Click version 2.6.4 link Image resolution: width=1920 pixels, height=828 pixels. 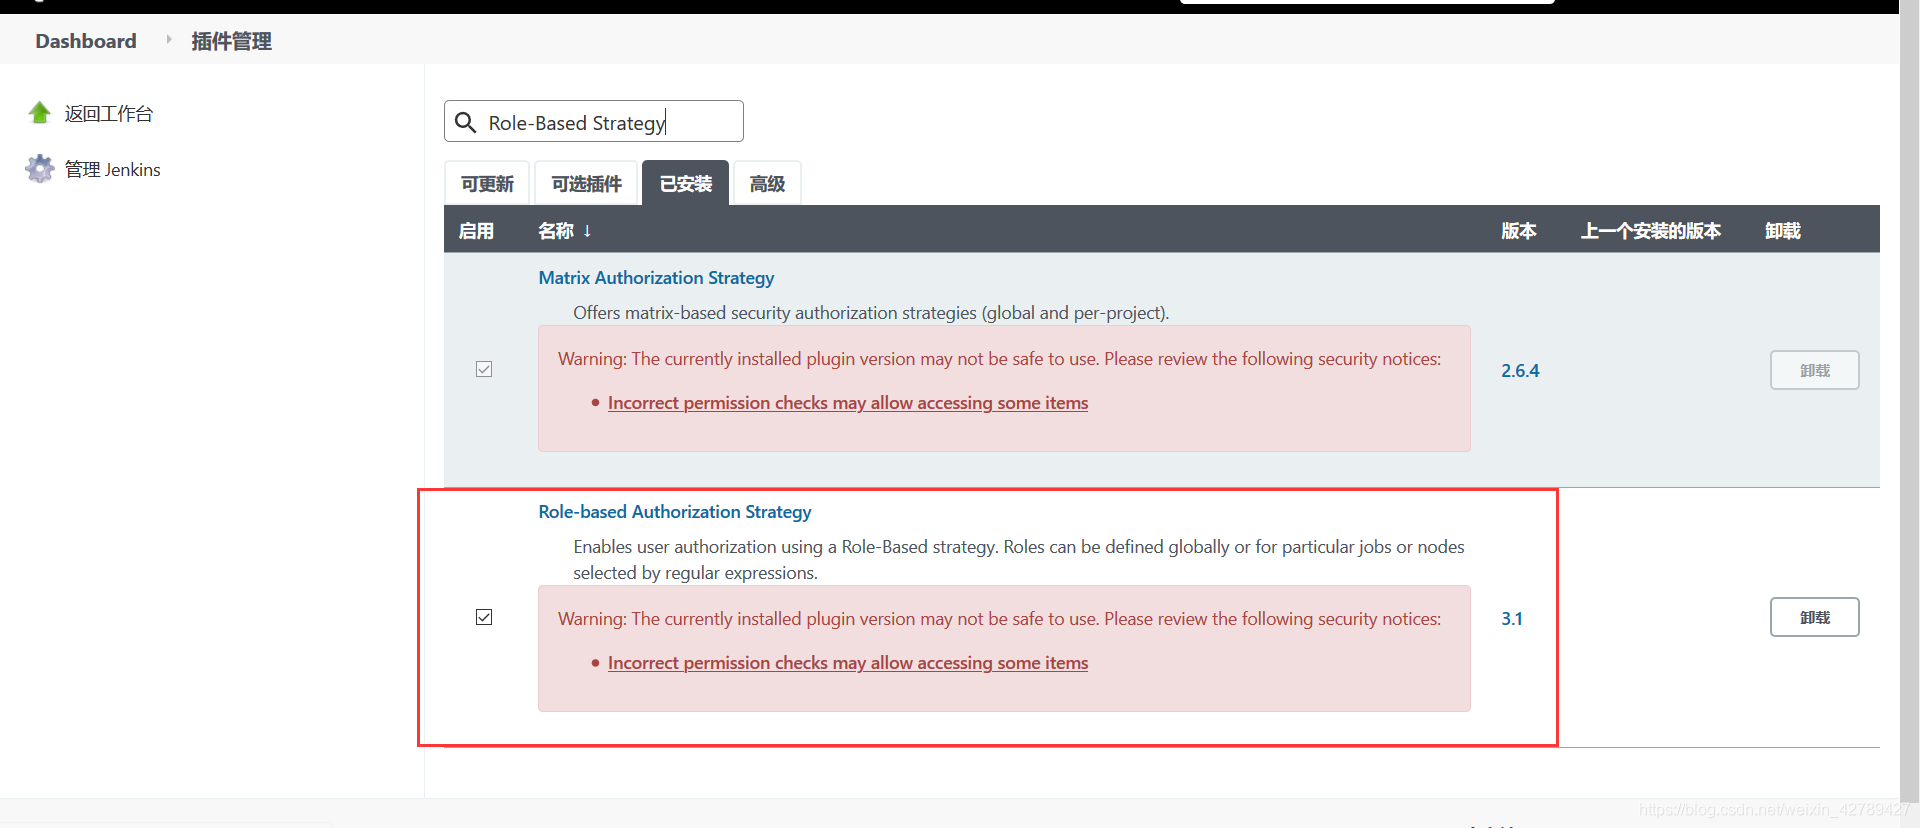1520,371
